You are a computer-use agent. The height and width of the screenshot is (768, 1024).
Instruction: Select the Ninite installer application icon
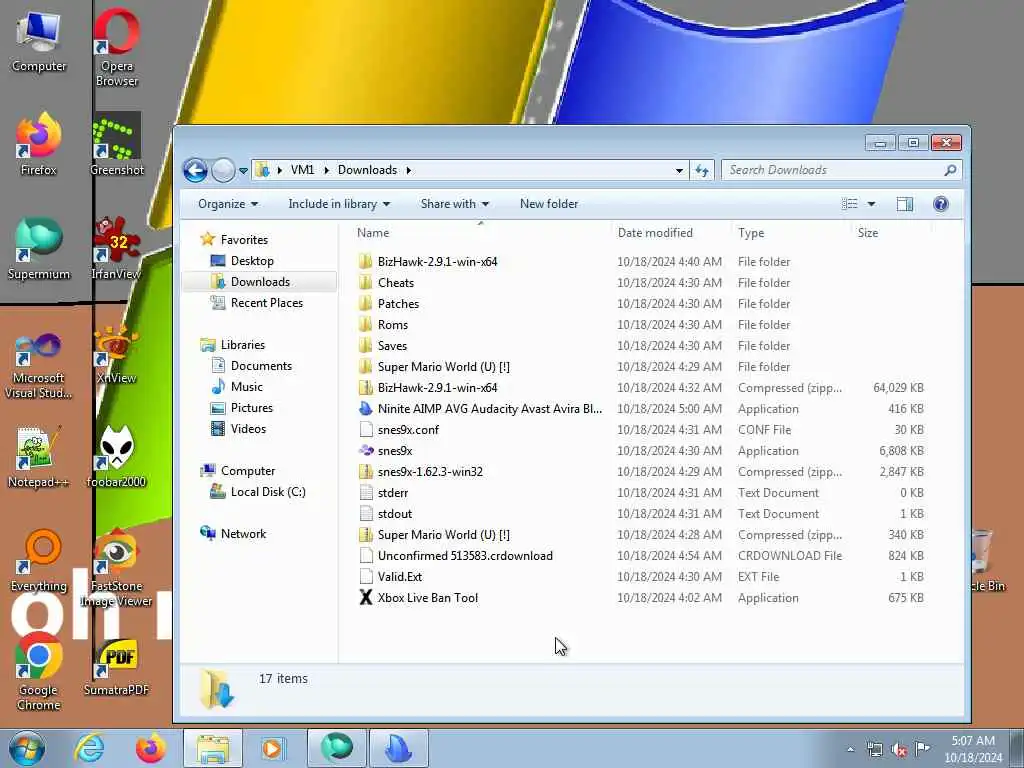(x=366, y=409)
